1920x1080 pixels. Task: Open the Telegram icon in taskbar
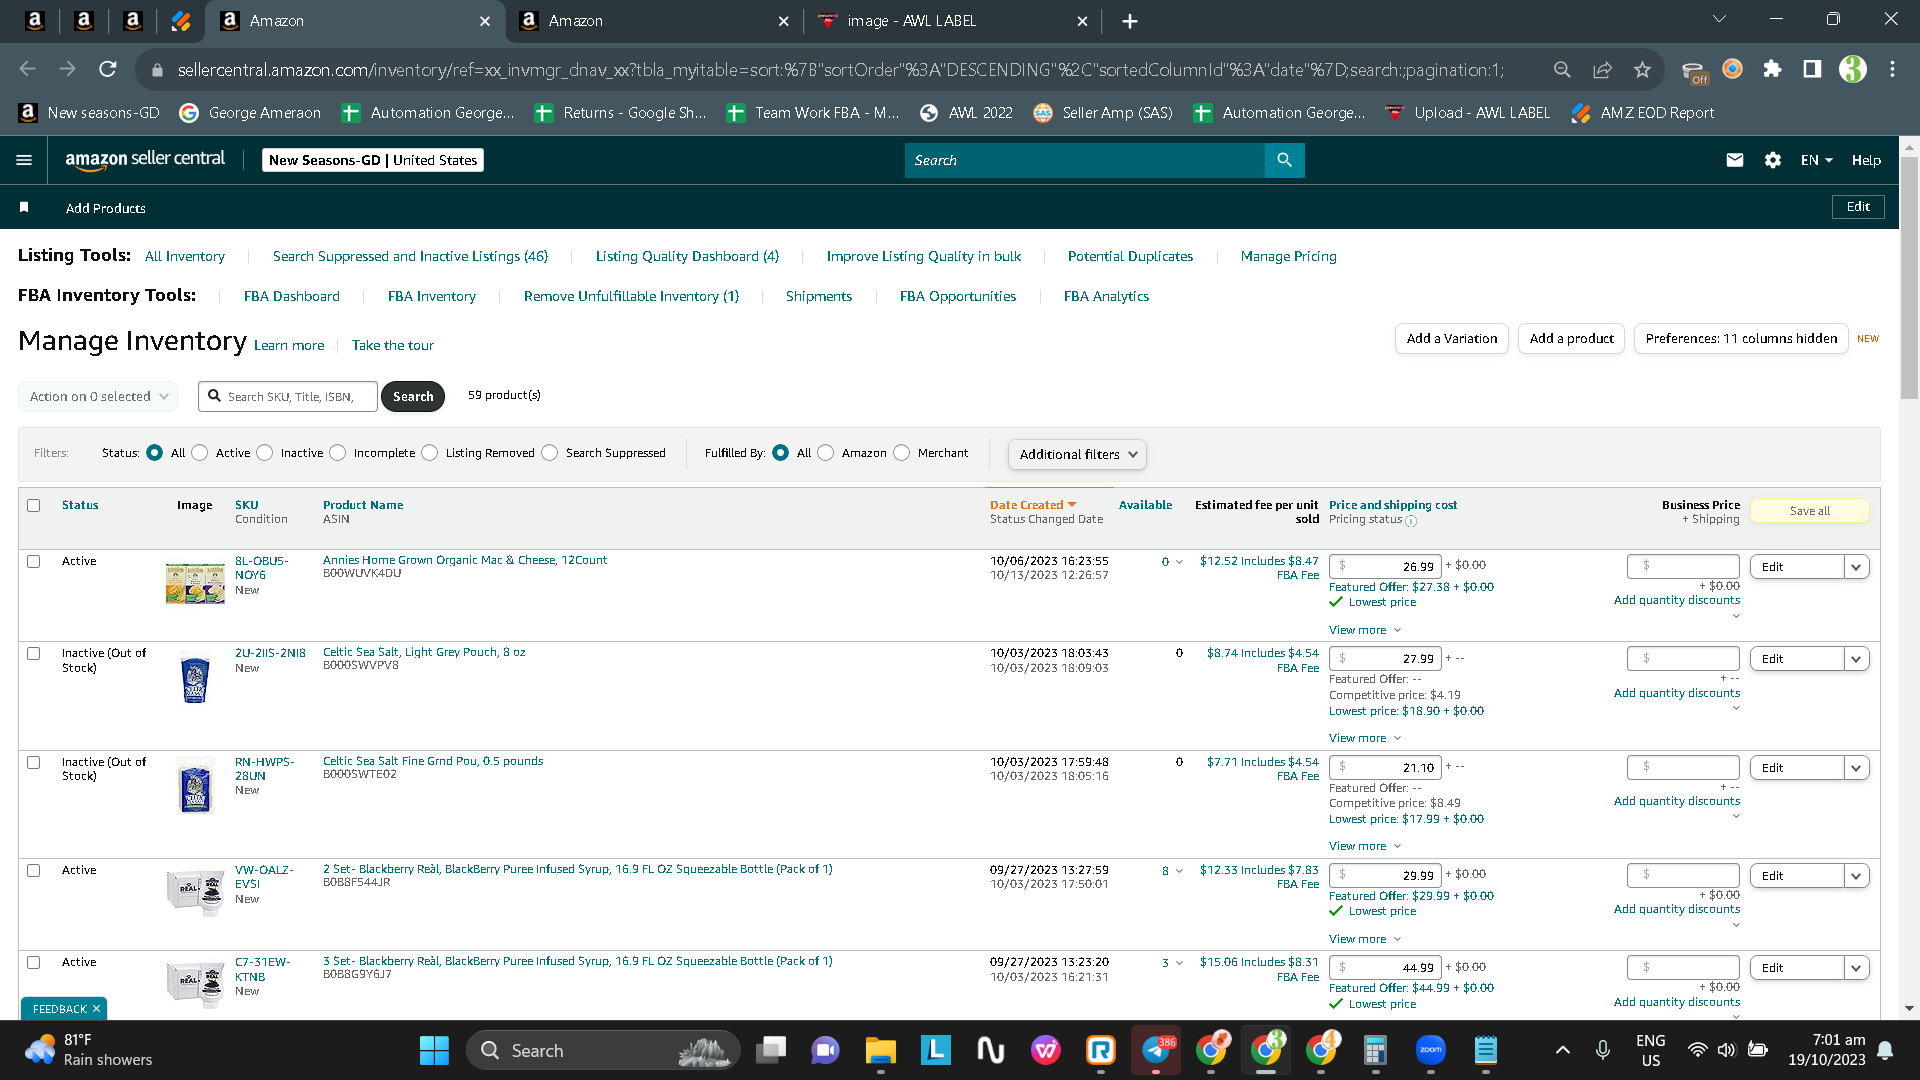[x=1157, y=1050]
